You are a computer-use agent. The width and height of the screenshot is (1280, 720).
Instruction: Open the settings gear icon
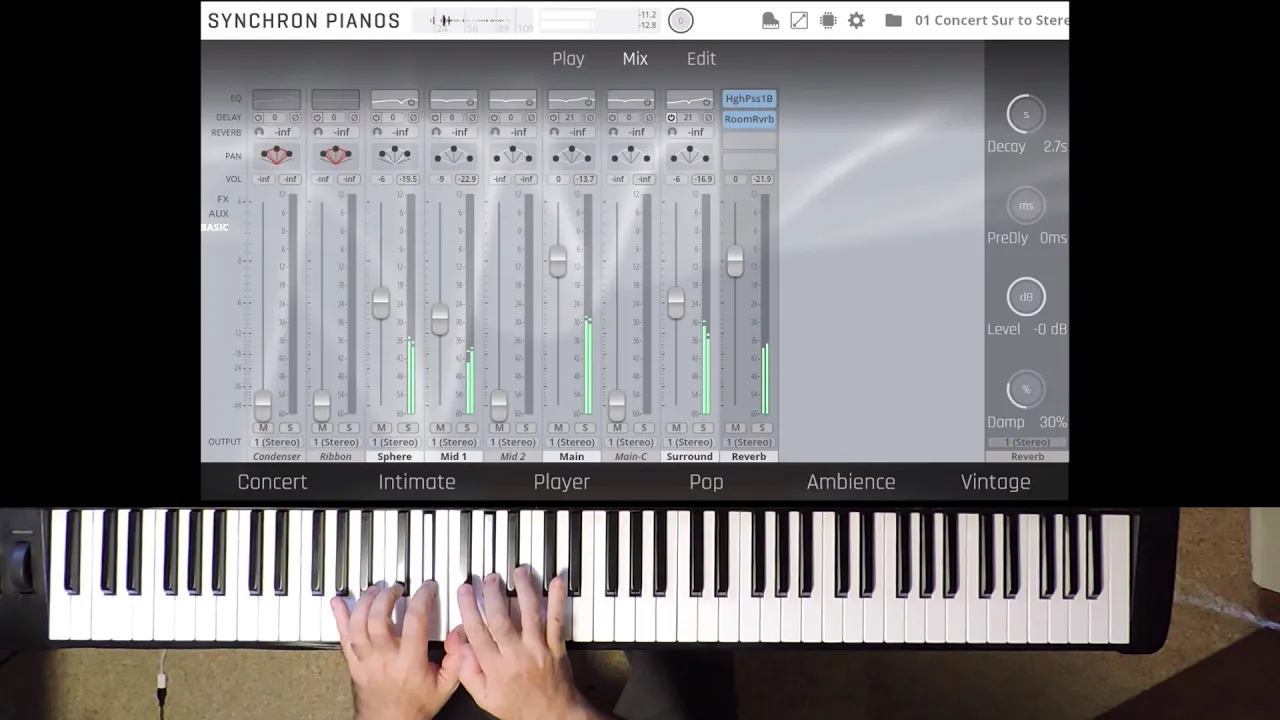856,20
